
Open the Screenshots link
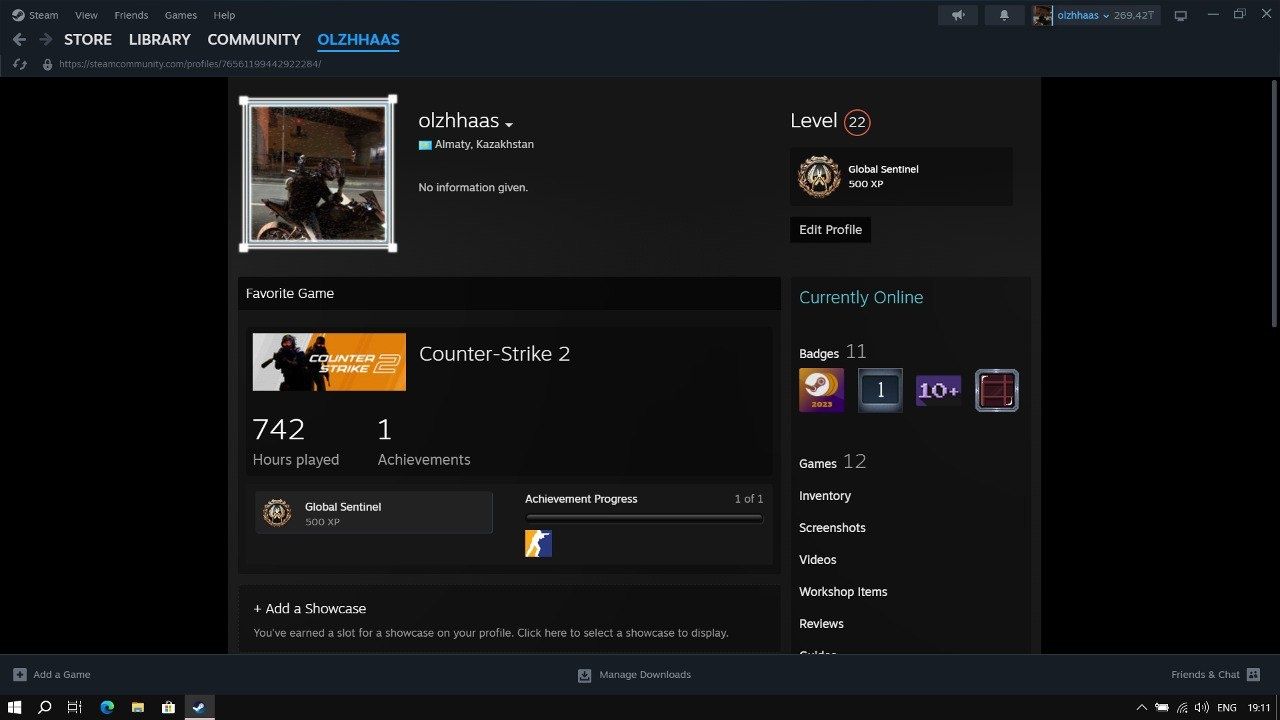(x=832, y=528)
